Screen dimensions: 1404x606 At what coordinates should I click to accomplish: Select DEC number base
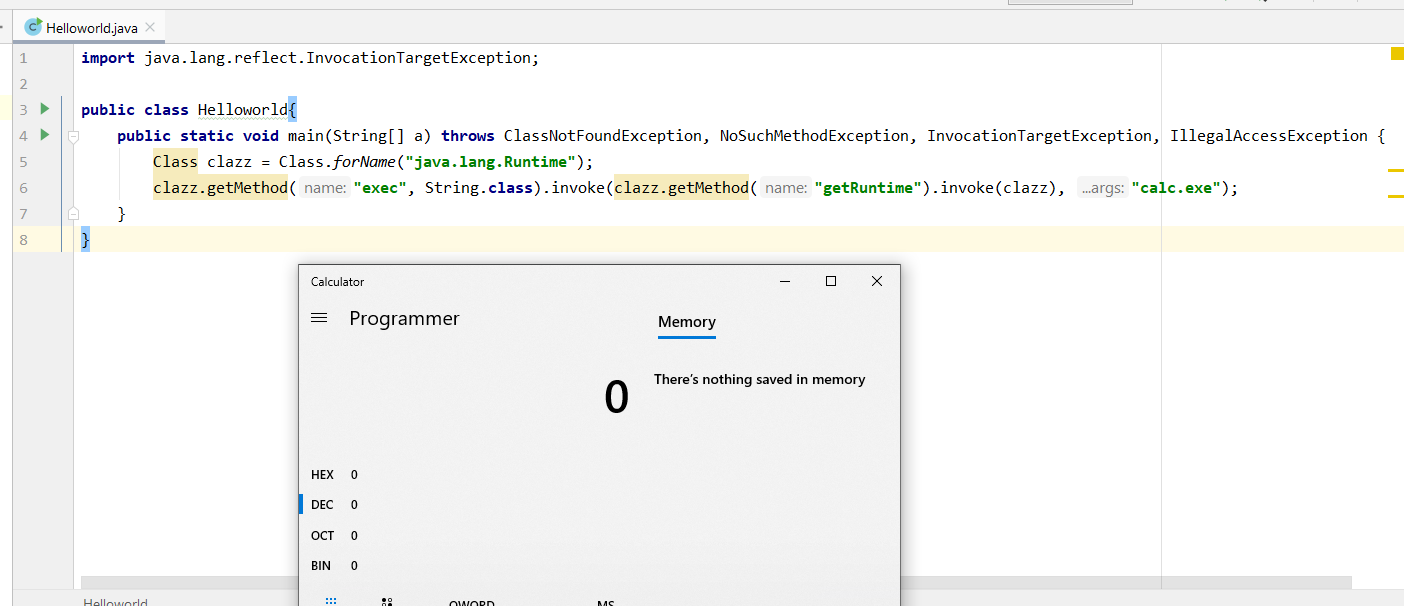pyautogui.click(x=323, y=505)
